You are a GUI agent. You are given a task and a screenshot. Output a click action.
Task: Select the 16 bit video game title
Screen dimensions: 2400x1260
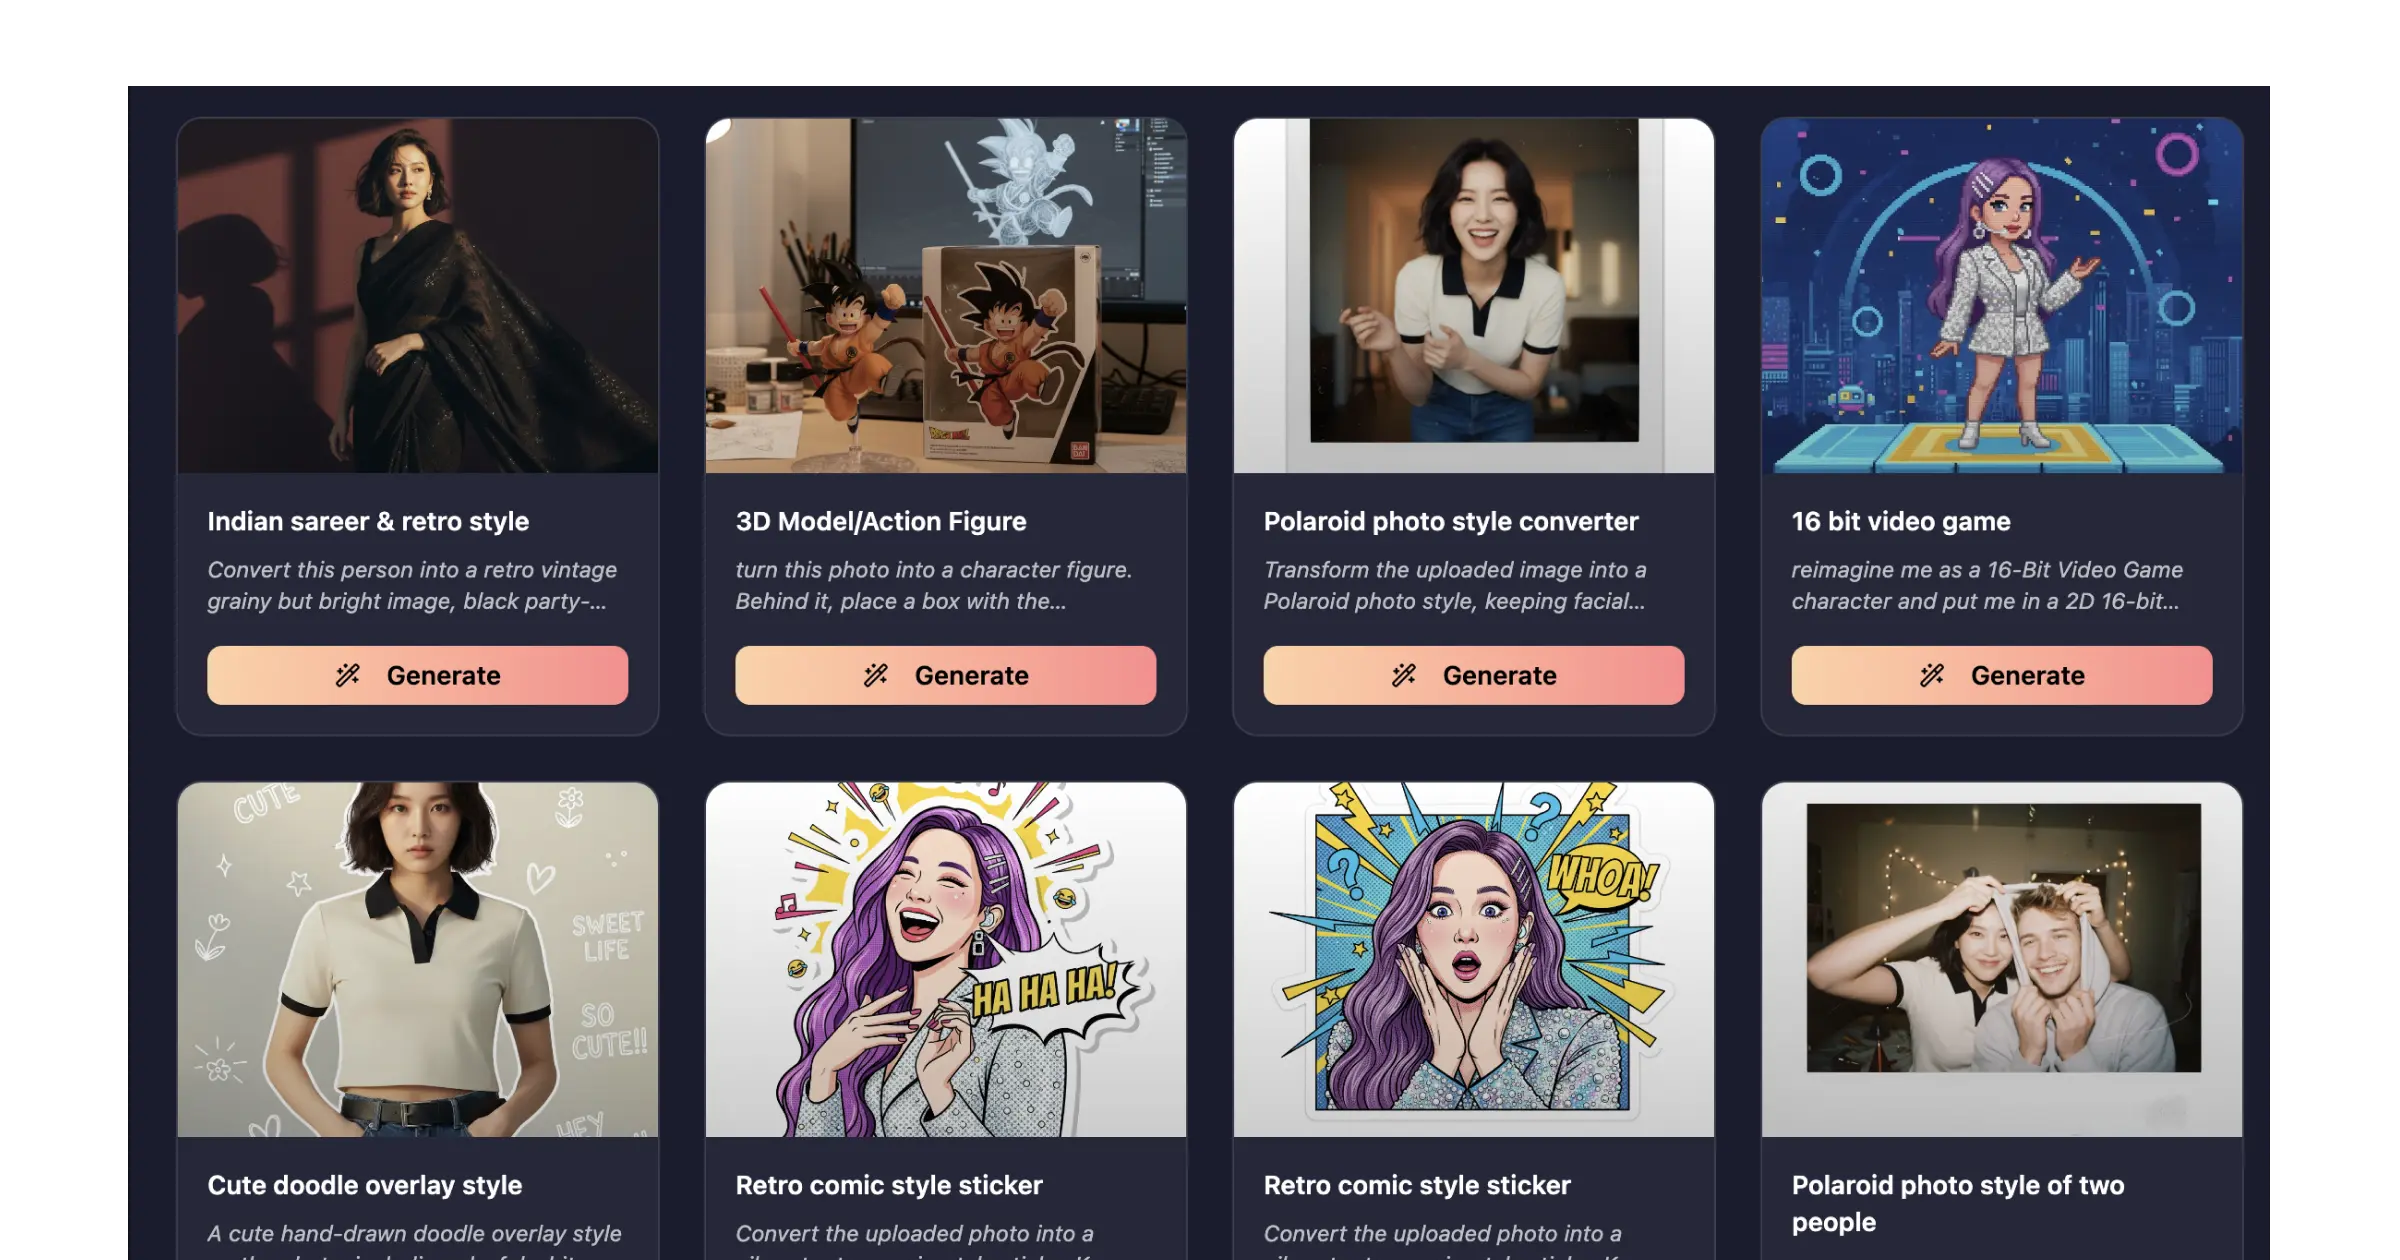[x=1901, y=522]
